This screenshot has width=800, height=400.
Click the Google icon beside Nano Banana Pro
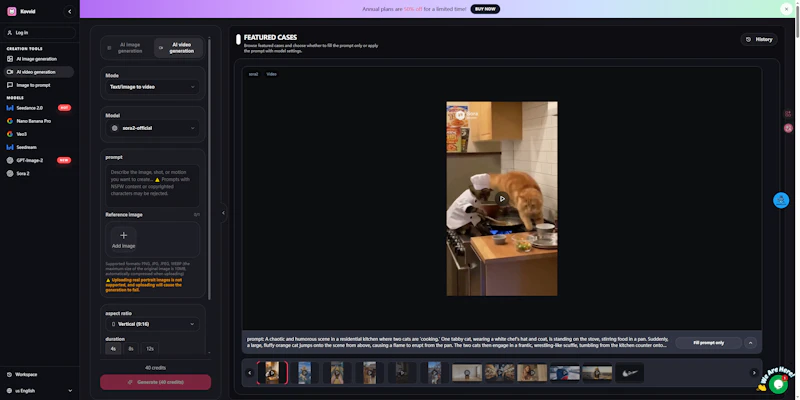[x=10, y=121]
